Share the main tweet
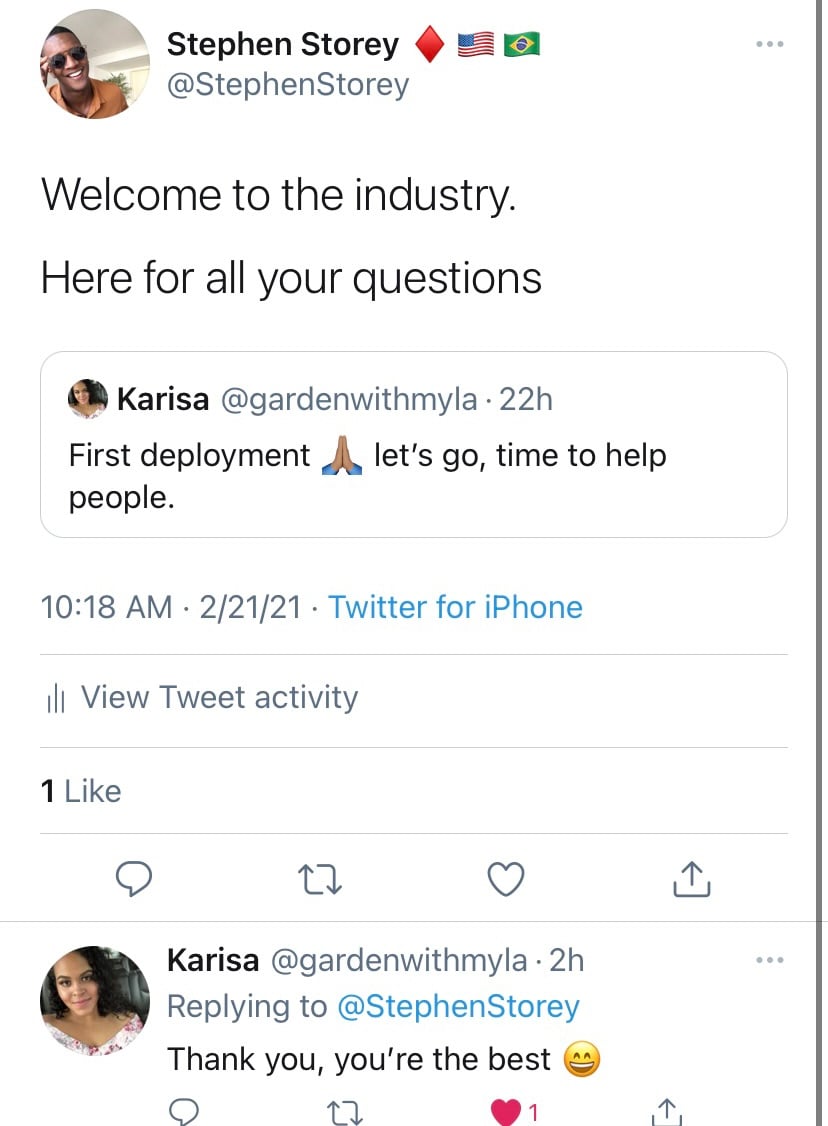Image resolution: width=828 pixels, height=1126 pixels. (692, 878)
